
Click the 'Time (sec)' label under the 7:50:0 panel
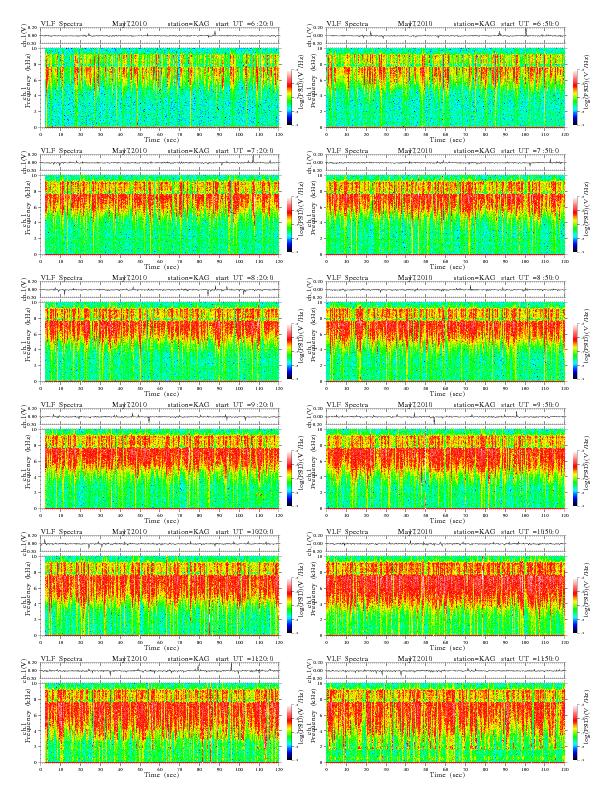click(x=447, y=266)
